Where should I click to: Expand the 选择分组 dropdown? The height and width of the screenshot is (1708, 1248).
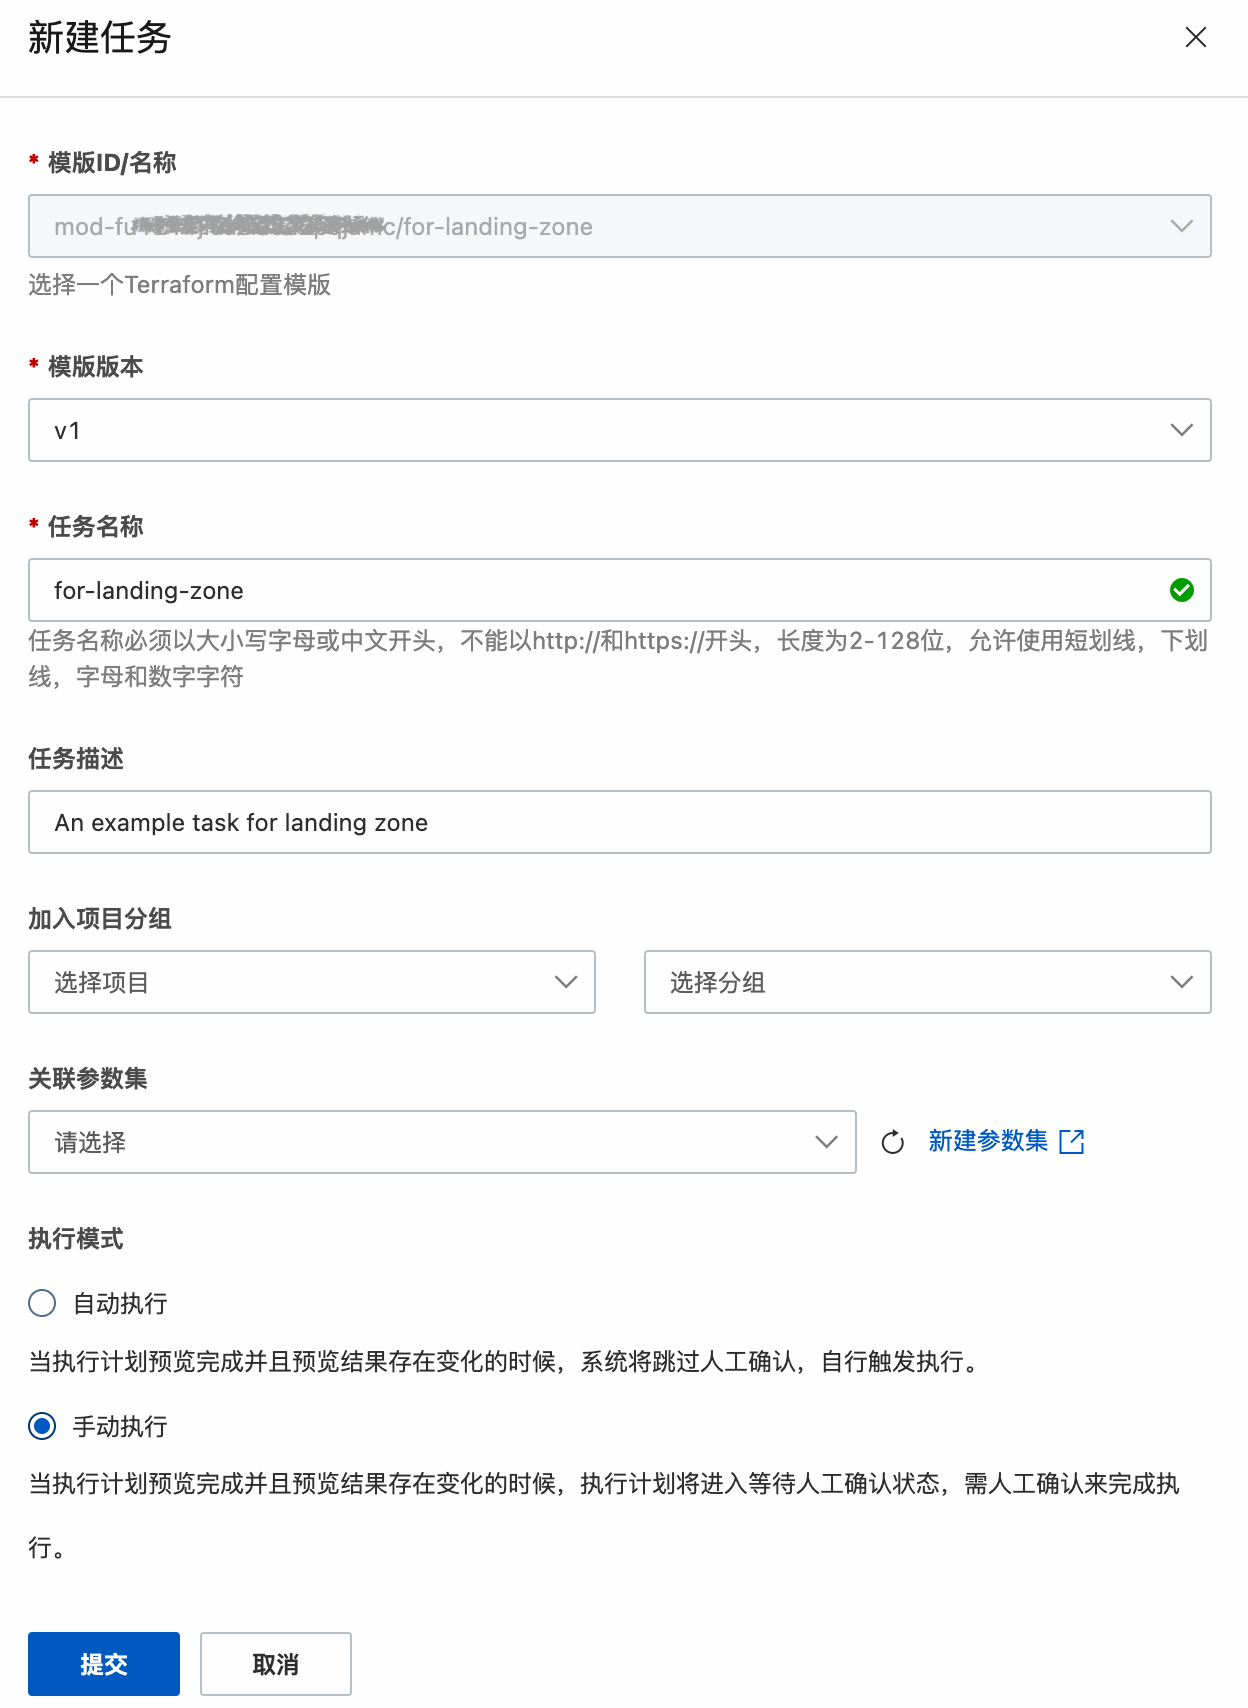928,982
